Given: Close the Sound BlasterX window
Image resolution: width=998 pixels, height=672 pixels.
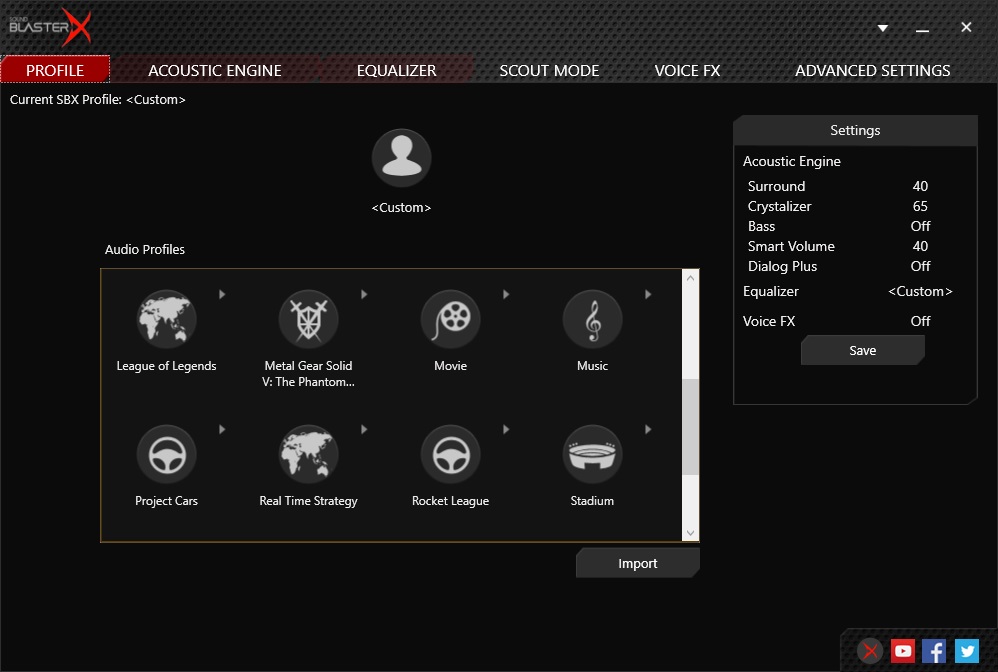Looking at the screenshot, I should (x=966, y=27).
